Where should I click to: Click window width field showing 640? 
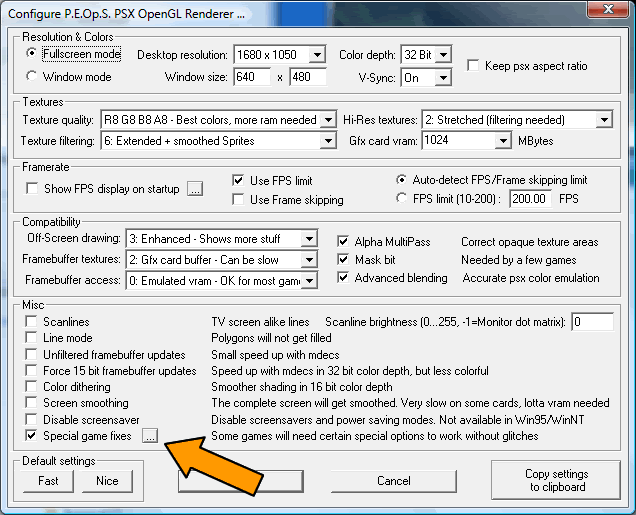pyautogui.click(x=252, y=77)
